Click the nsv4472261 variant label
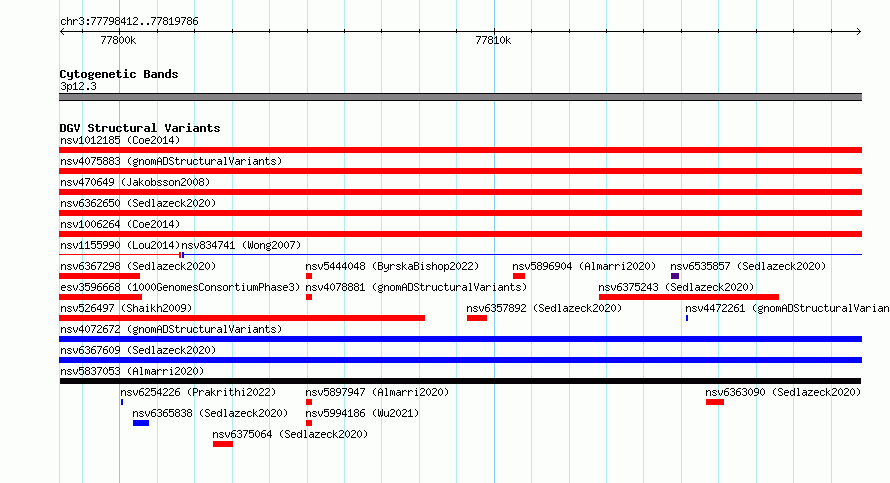The height and width of the screenshot is (483, 890). coord(787,308)
